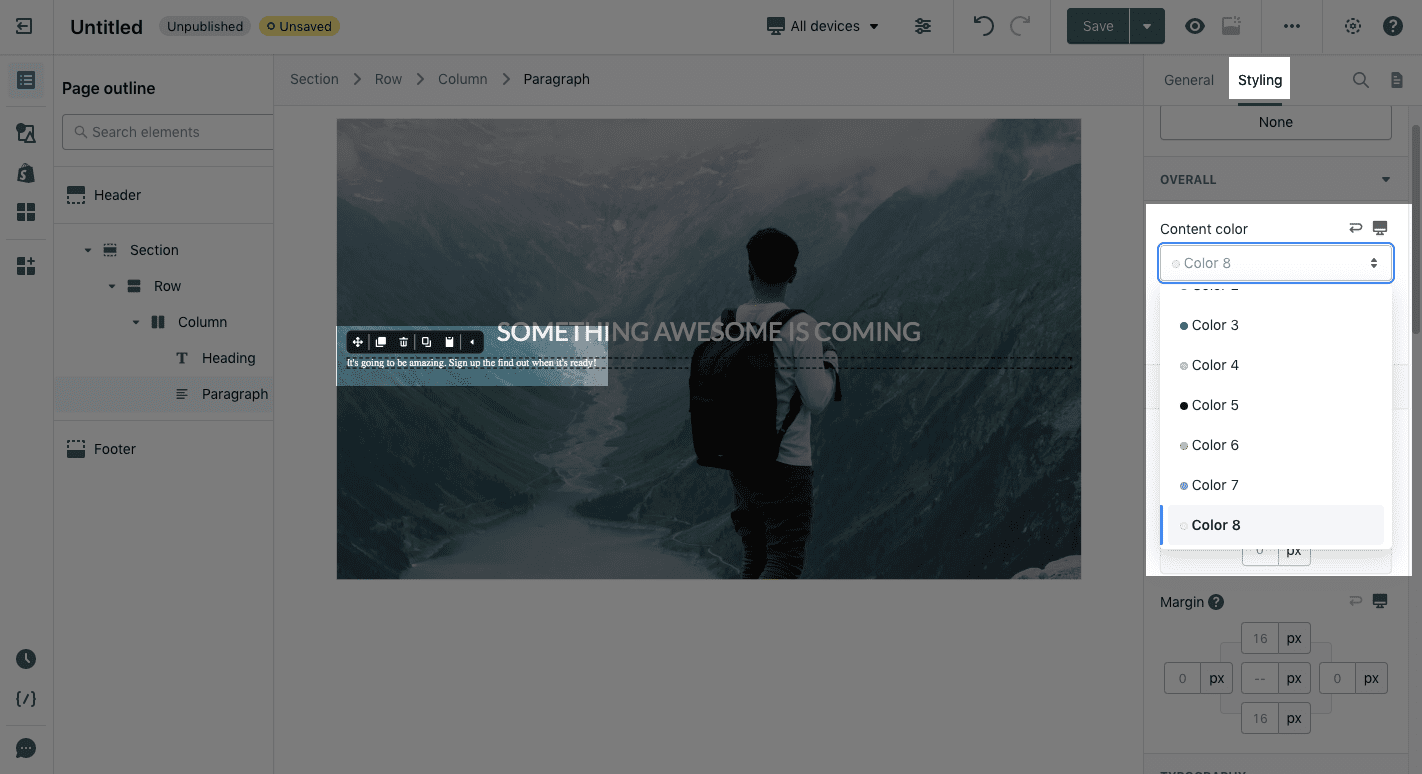Screen dimensions: 1422x774
Task: Click the right margin value field
Action: click(1336, 678)
